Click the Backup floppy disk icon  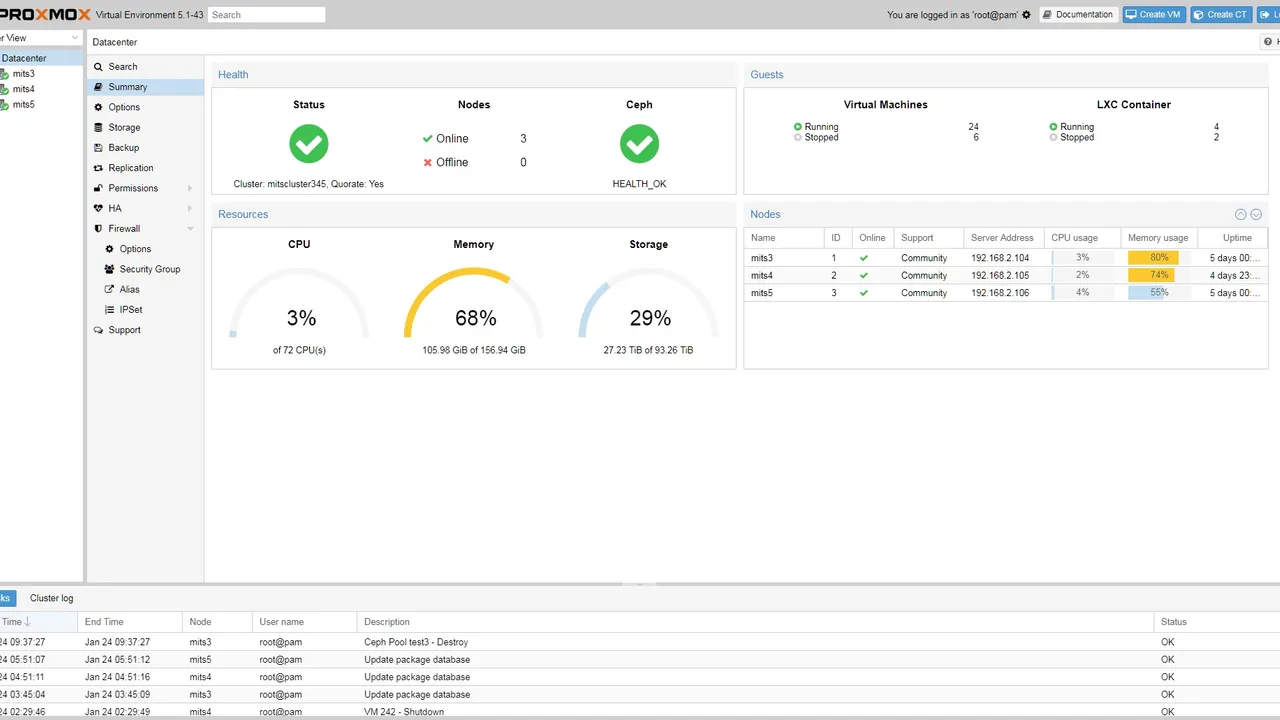[98, 148]
